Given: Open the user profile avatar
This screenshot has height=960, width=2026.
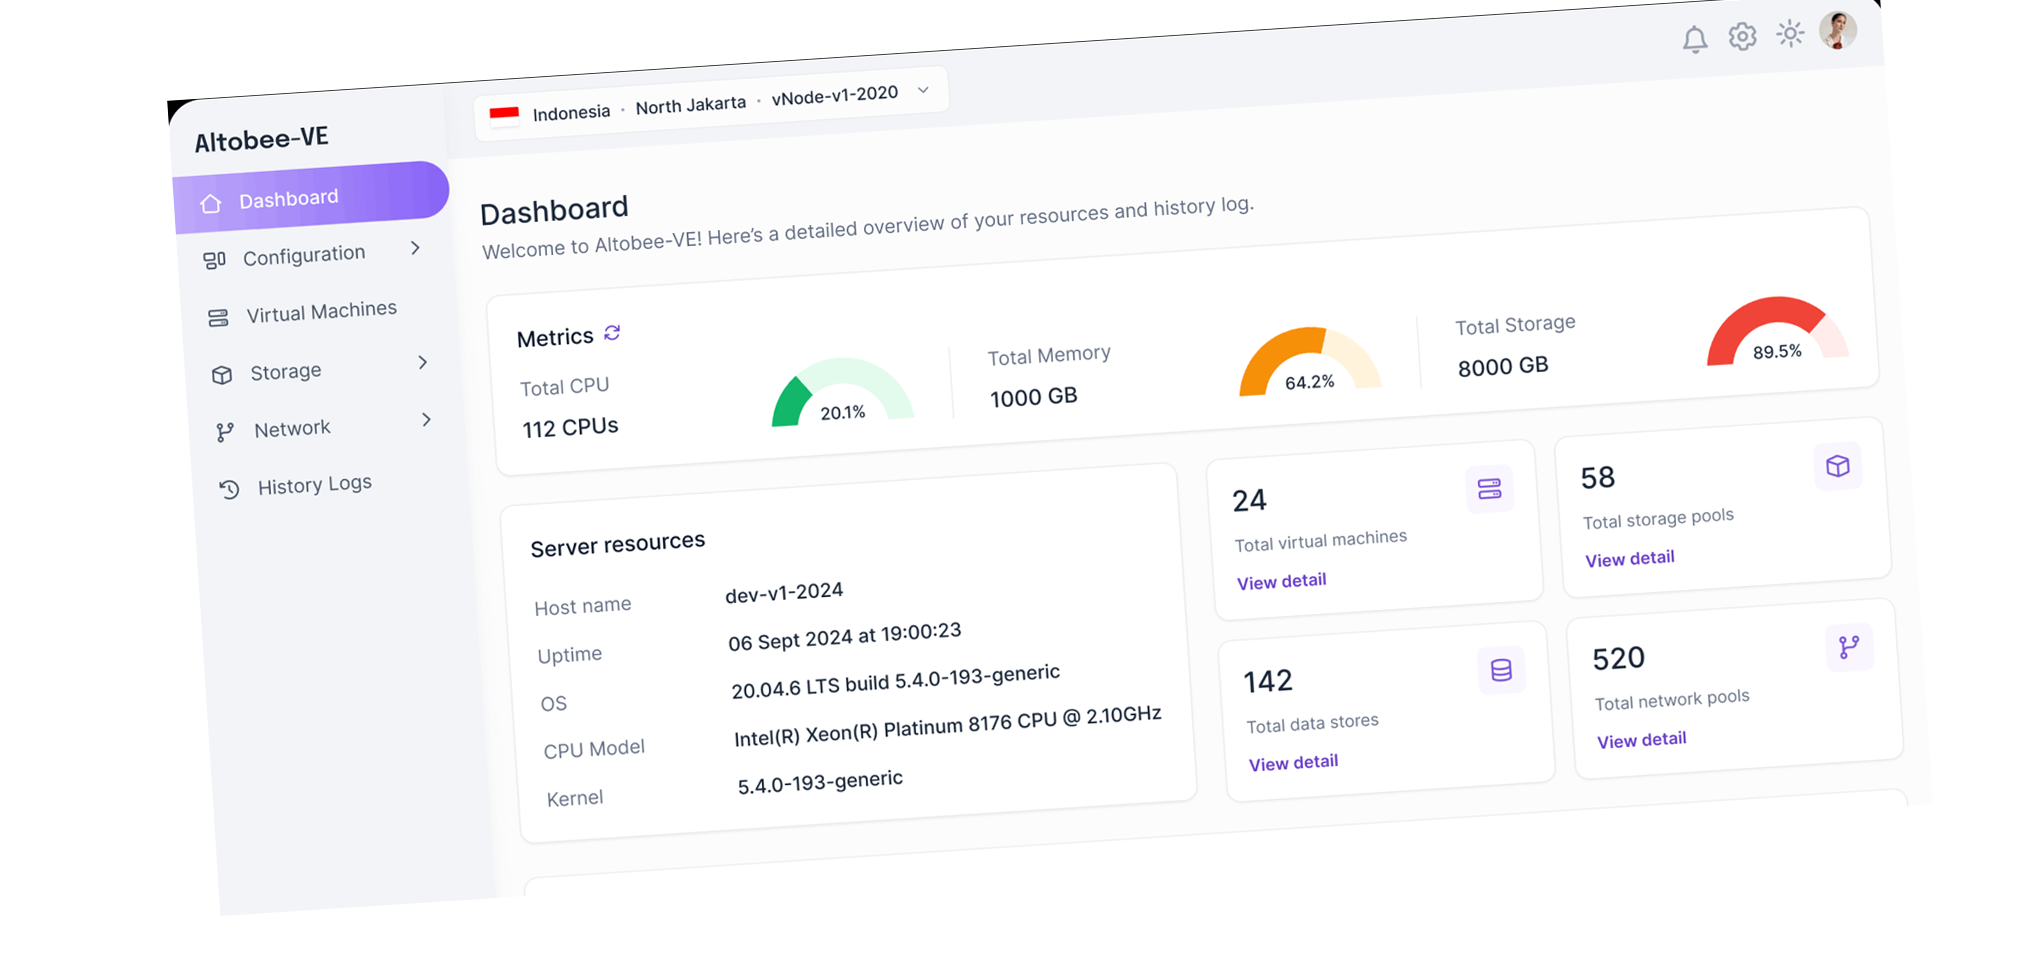Looking at the screenshot, I should [1837, 30].
